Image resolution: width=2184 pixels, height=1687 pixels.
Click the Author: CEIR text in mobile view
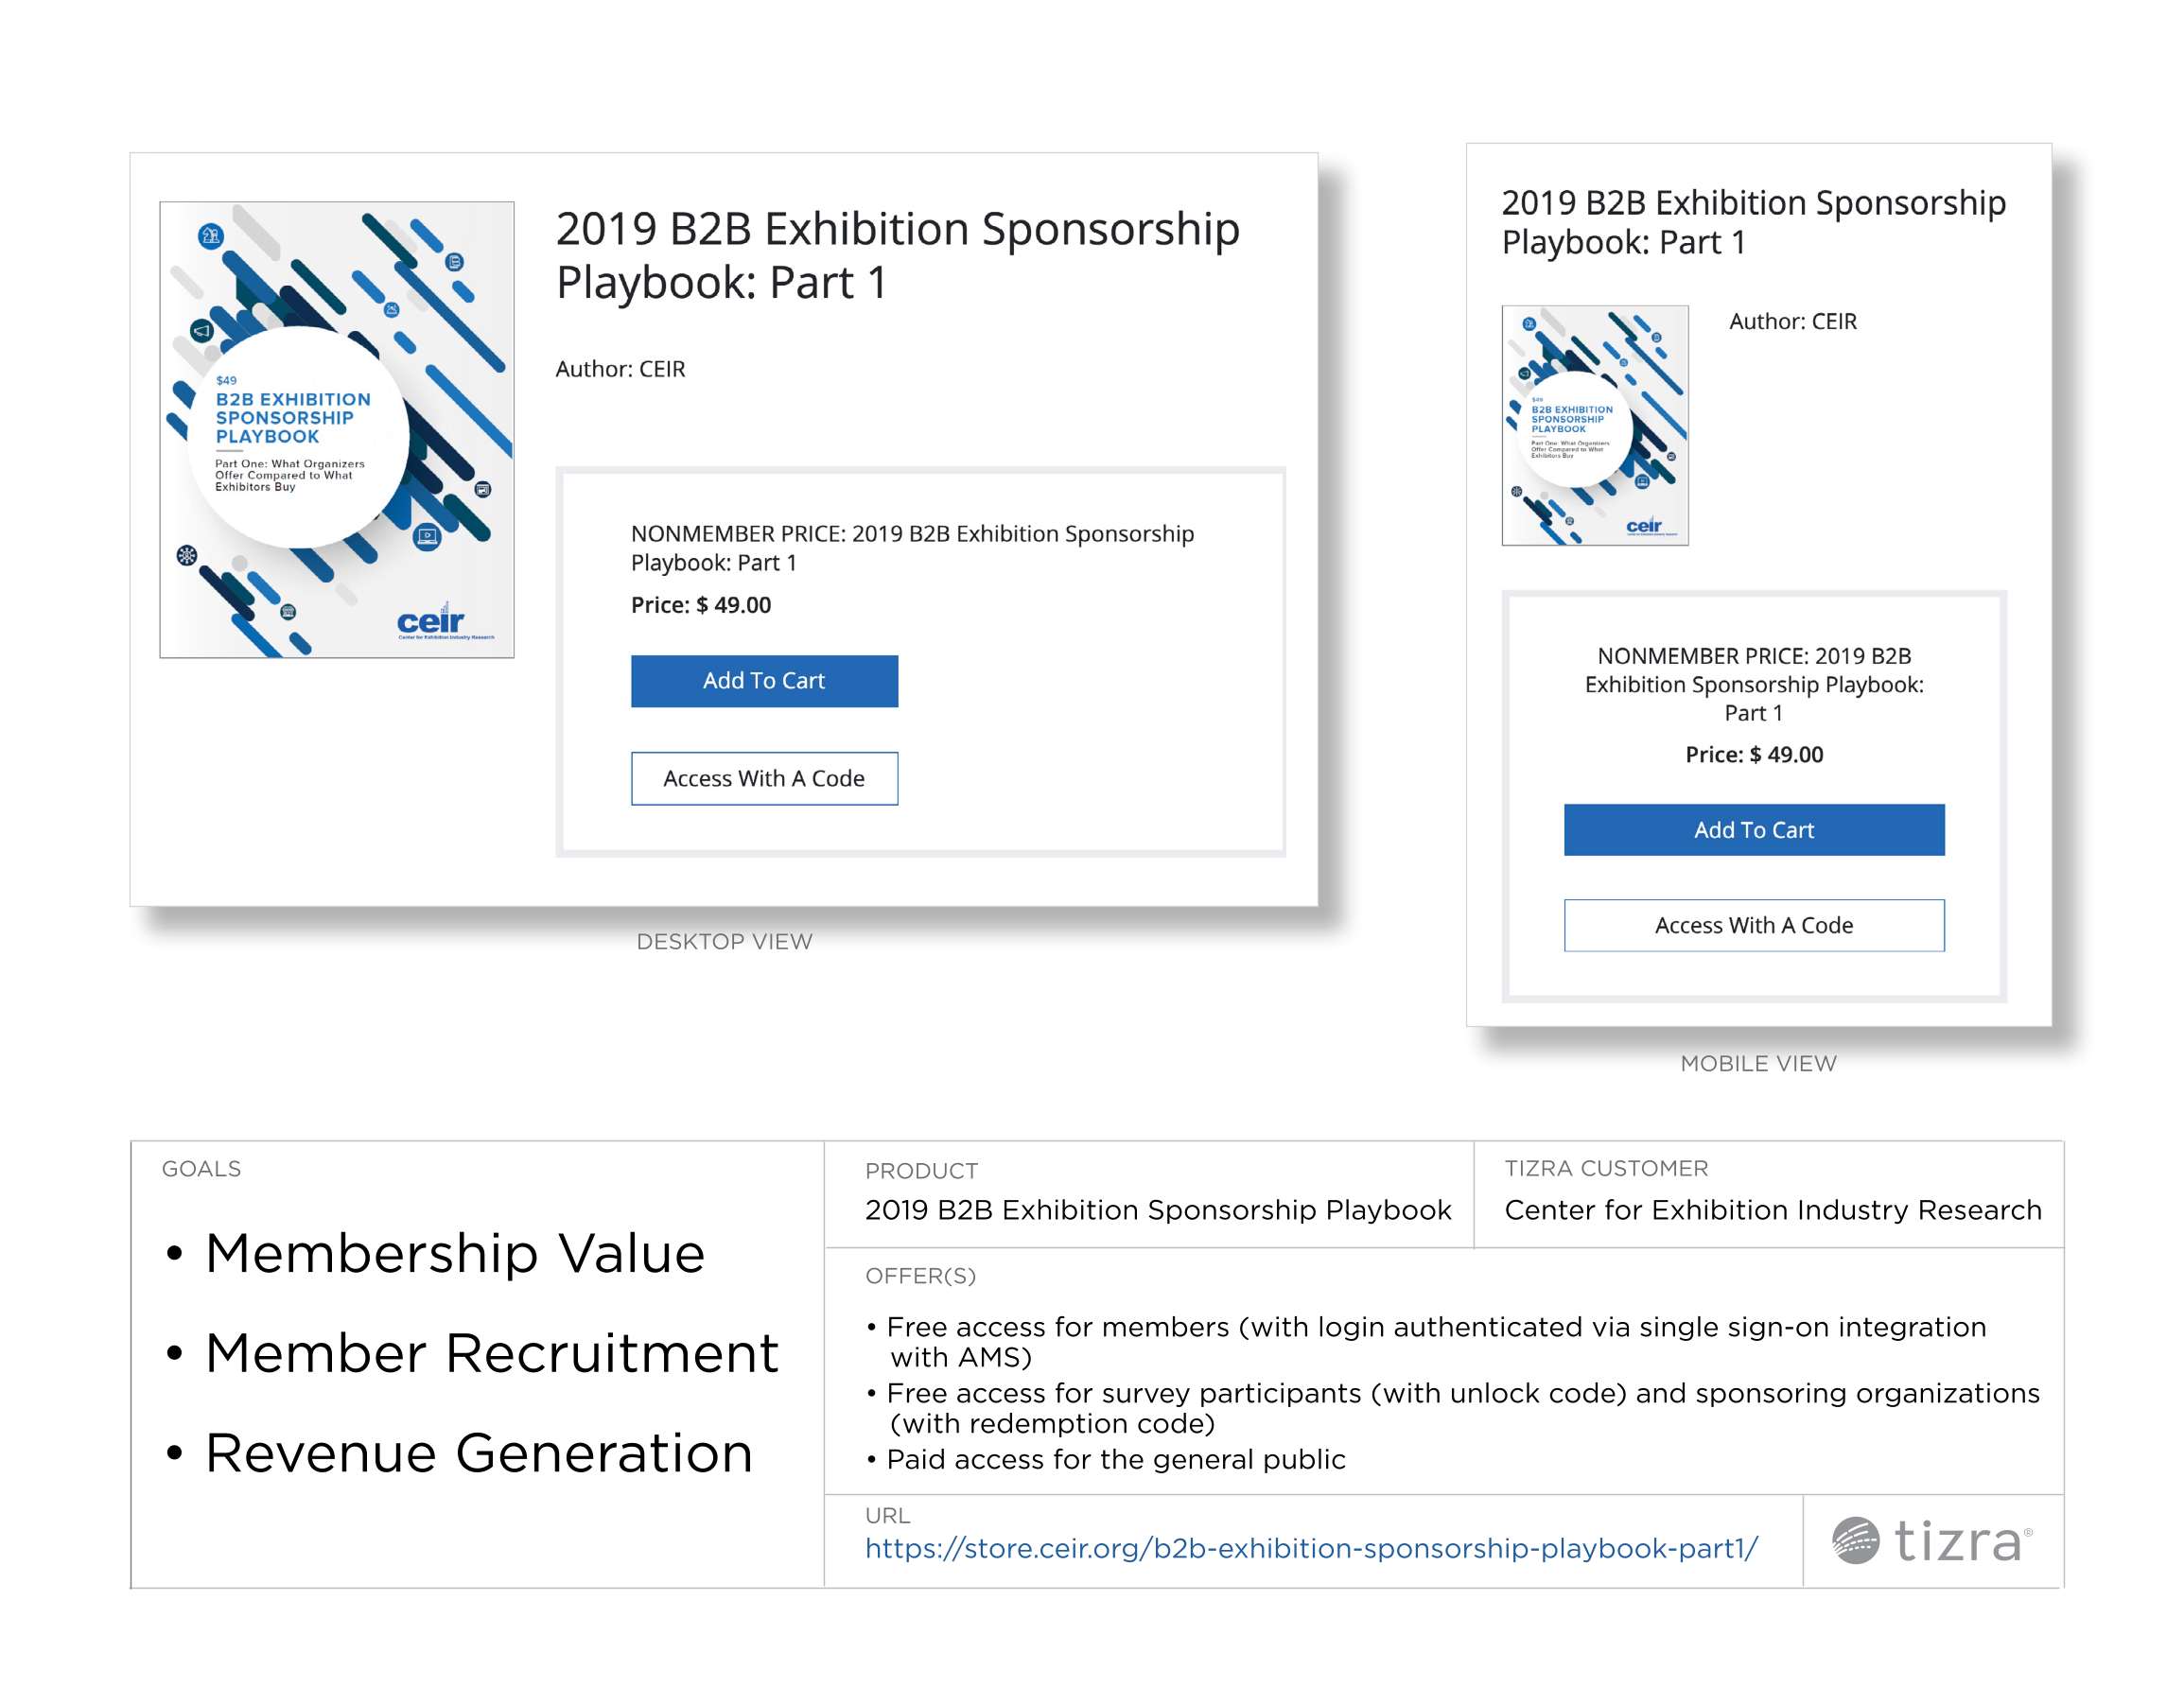click(x=1792, y=322)
